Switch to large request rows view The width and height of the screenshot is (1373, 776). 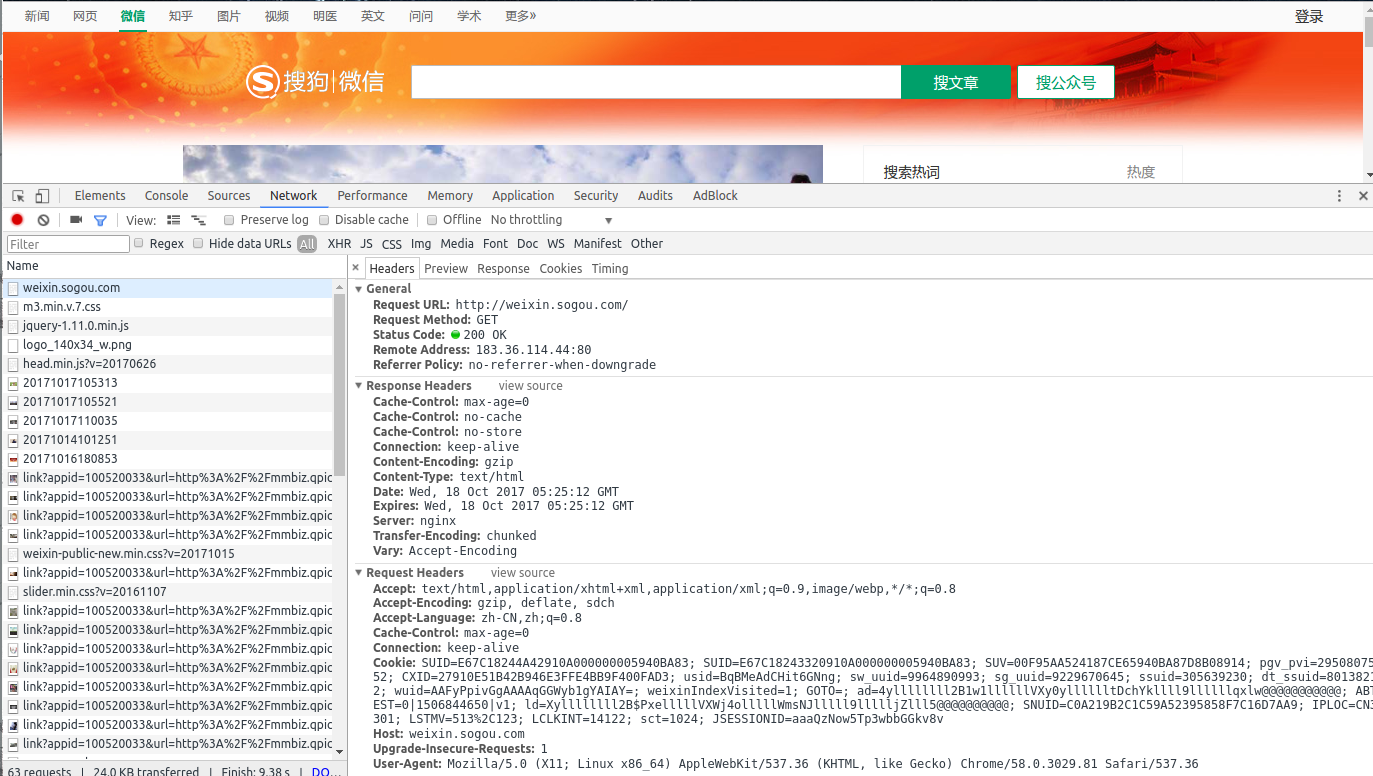pyautogui.click(x=174, y=220)
